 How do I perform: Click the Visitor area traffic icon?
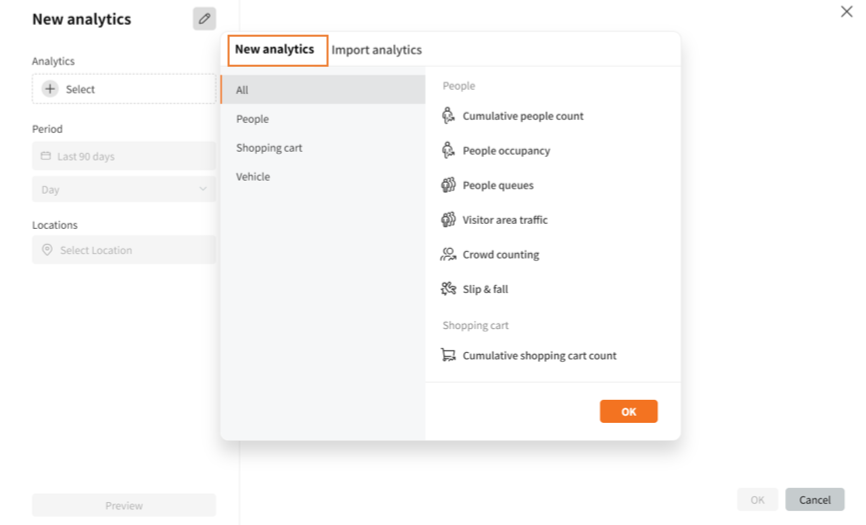[448, 220]
